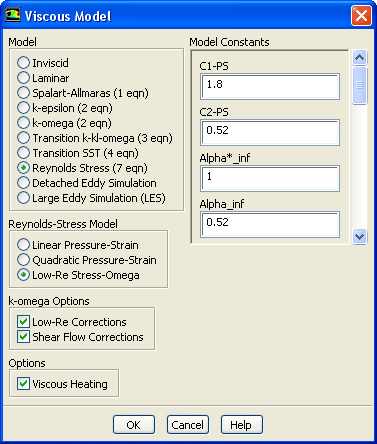377x444 pixels.
Task: Click the Alpha*_inf value field
Action: click(x=270, y=178)
